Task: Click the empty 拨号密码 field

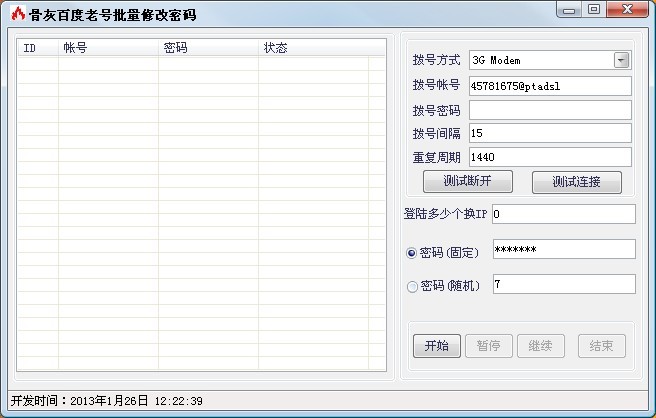Action: [x=550, y=110]
